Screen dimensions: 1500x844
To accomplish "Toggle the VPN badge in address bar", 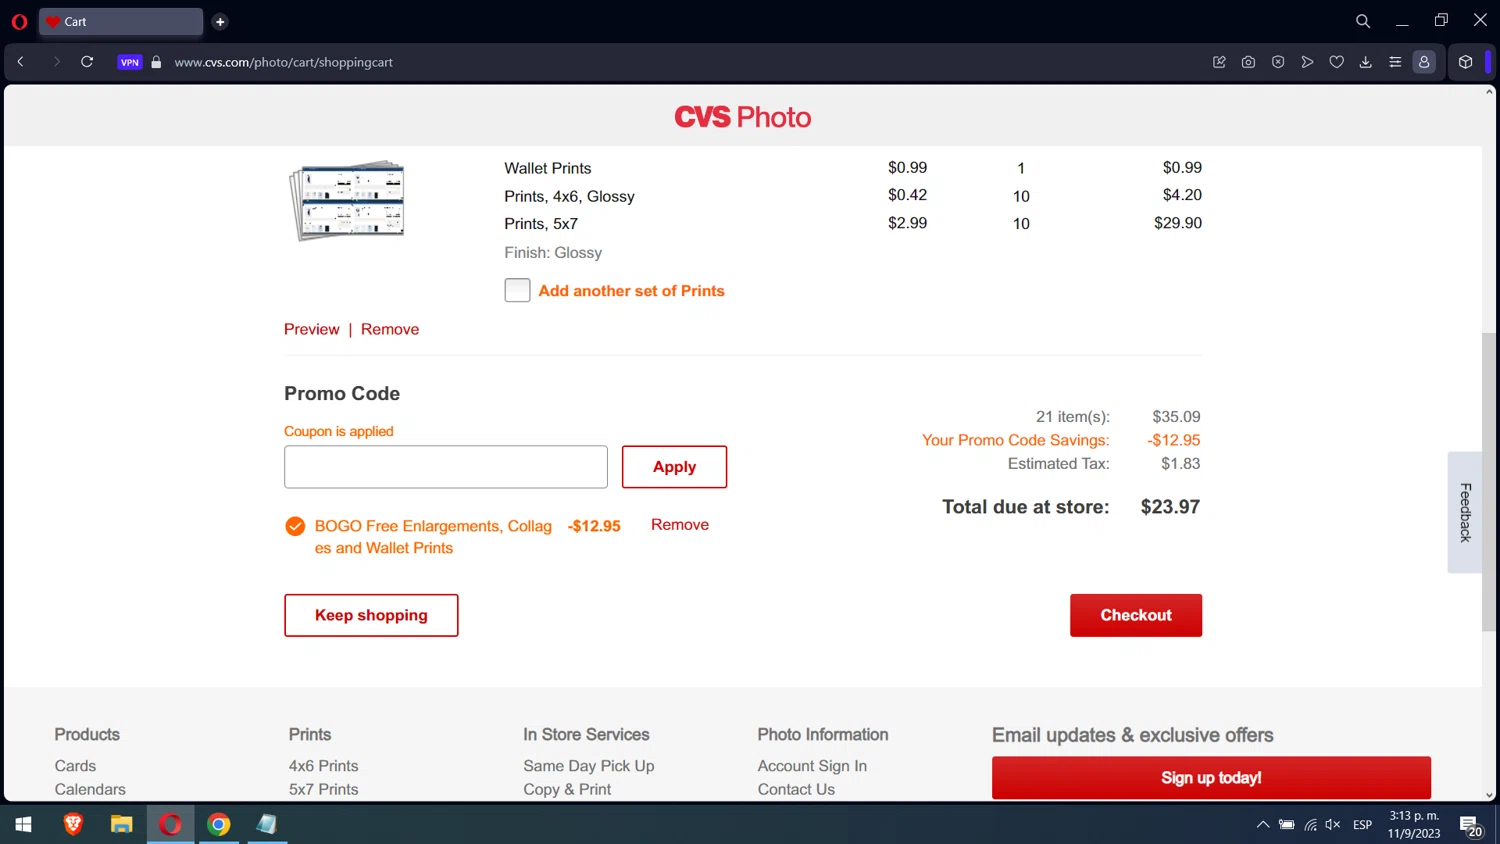I will click(x=130, y=62).
